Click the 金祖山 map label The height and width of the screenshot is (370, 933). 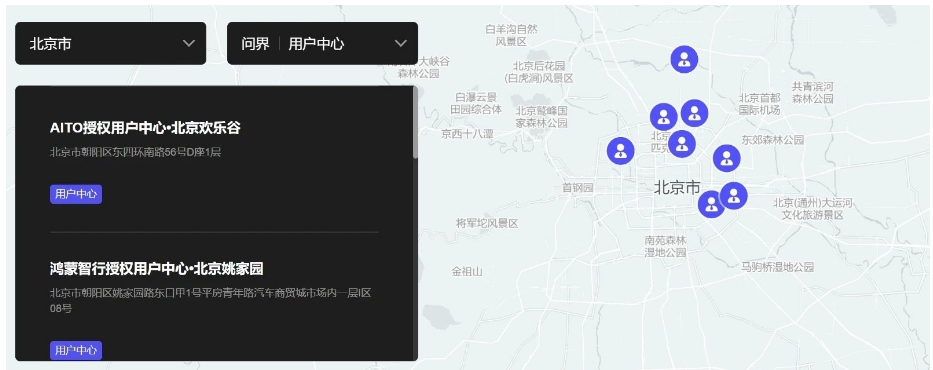click(466, 272)
